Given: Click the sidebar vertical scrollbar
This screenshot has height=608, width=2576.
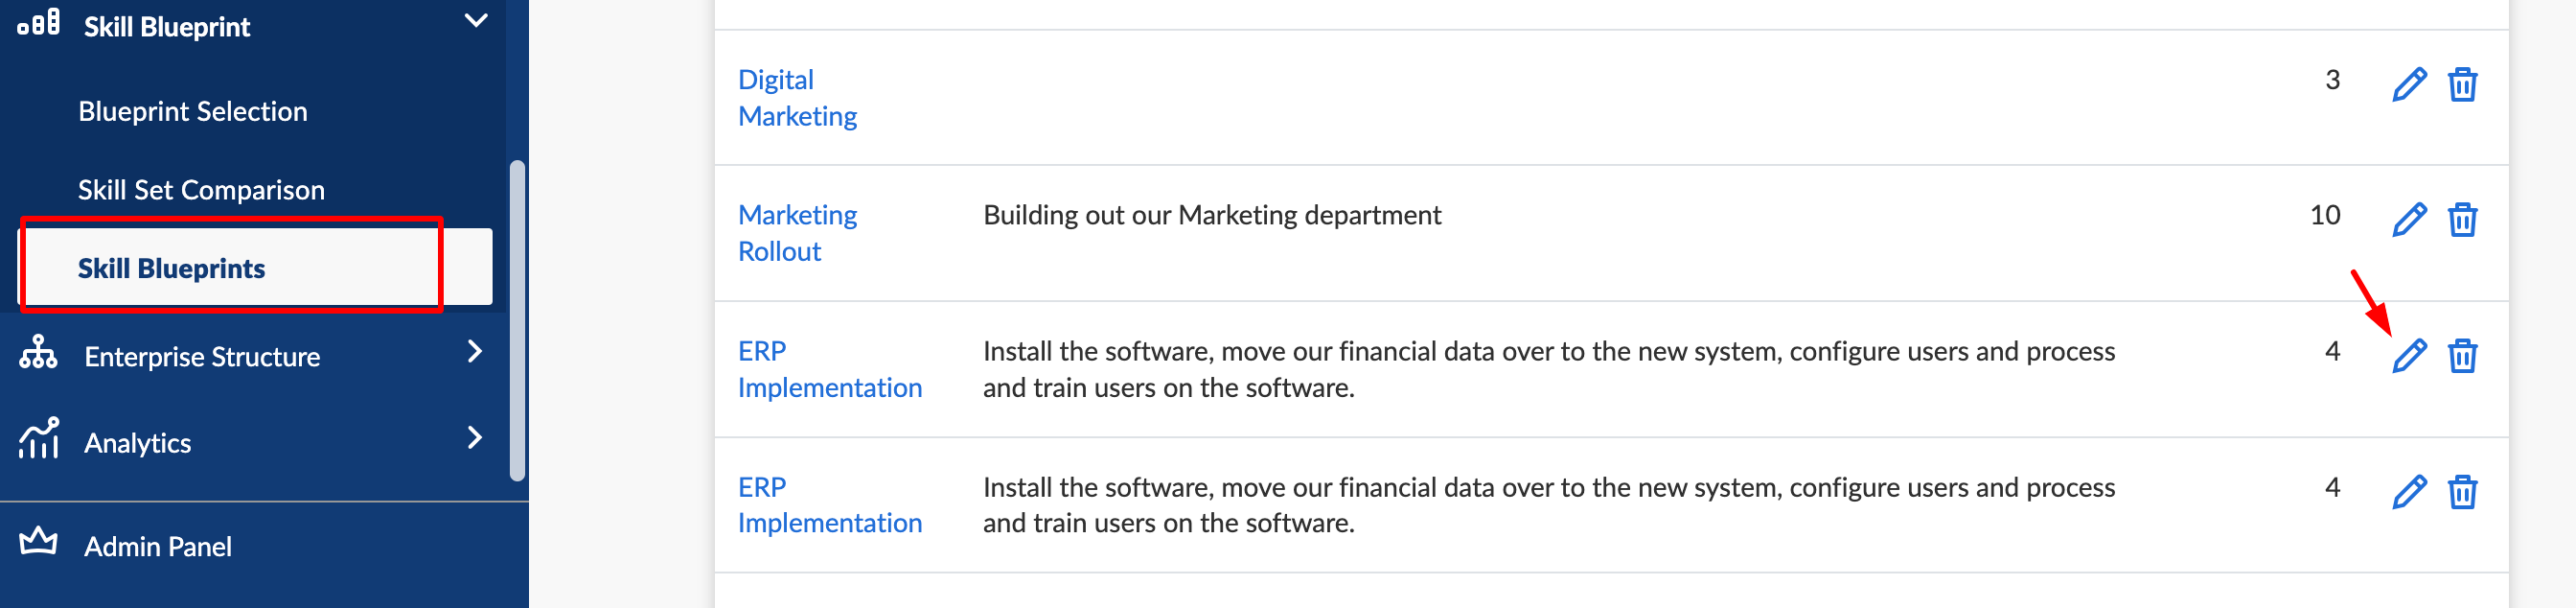Looking at the screenshot, I should 517,320.
